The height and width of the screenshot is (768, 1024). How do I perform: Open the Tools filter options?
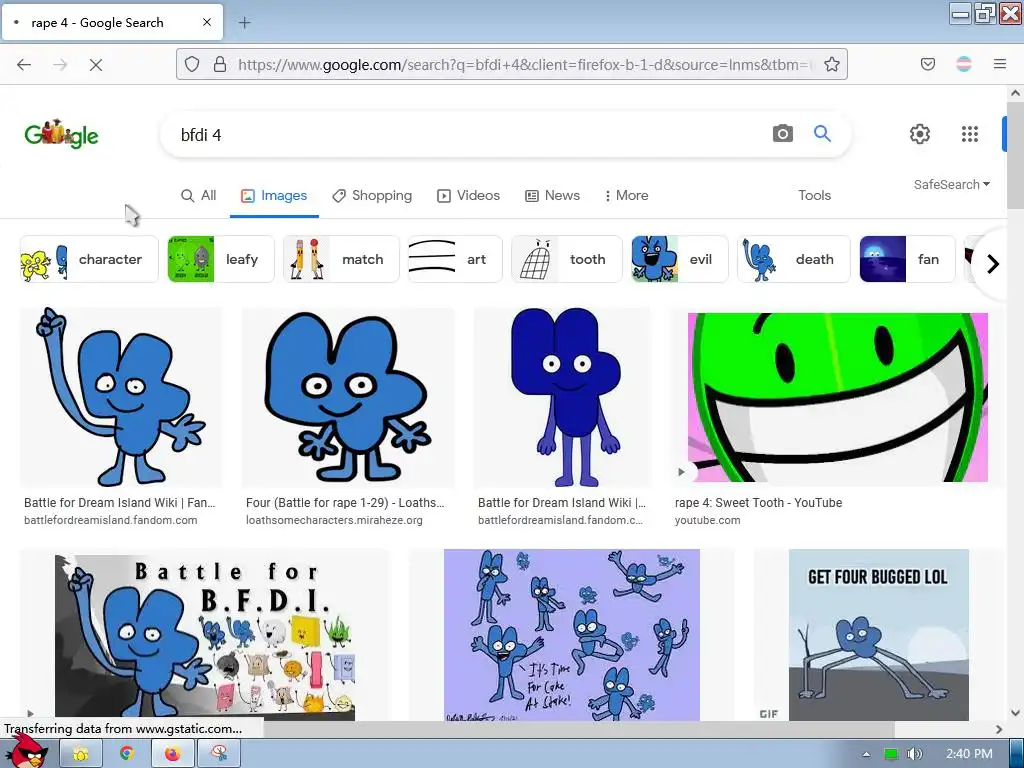(814, 195)
